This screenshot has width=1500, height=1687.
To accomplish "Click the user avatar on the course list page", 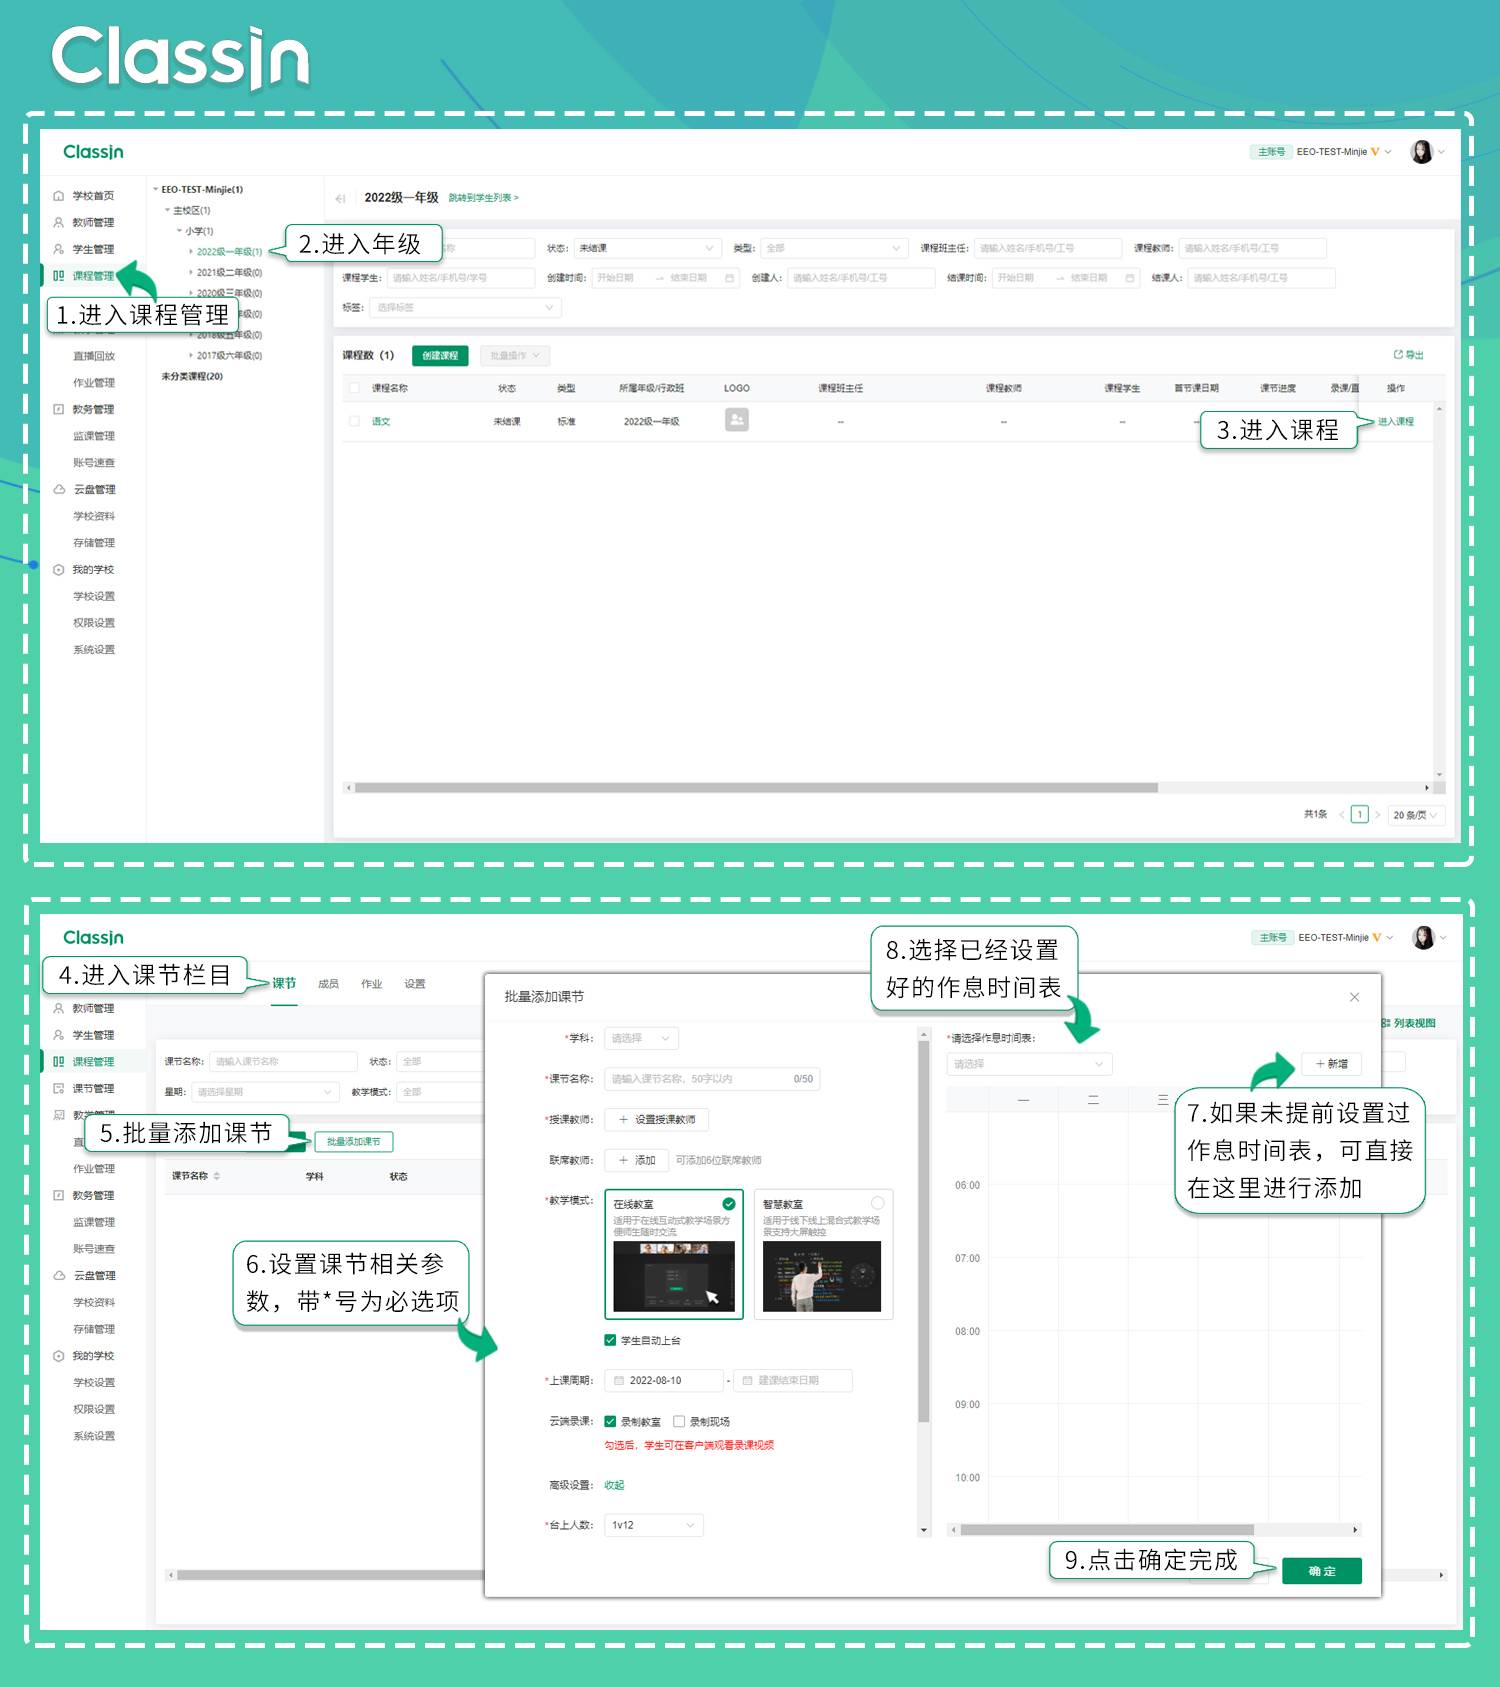I will click(x=1421, y=152).
